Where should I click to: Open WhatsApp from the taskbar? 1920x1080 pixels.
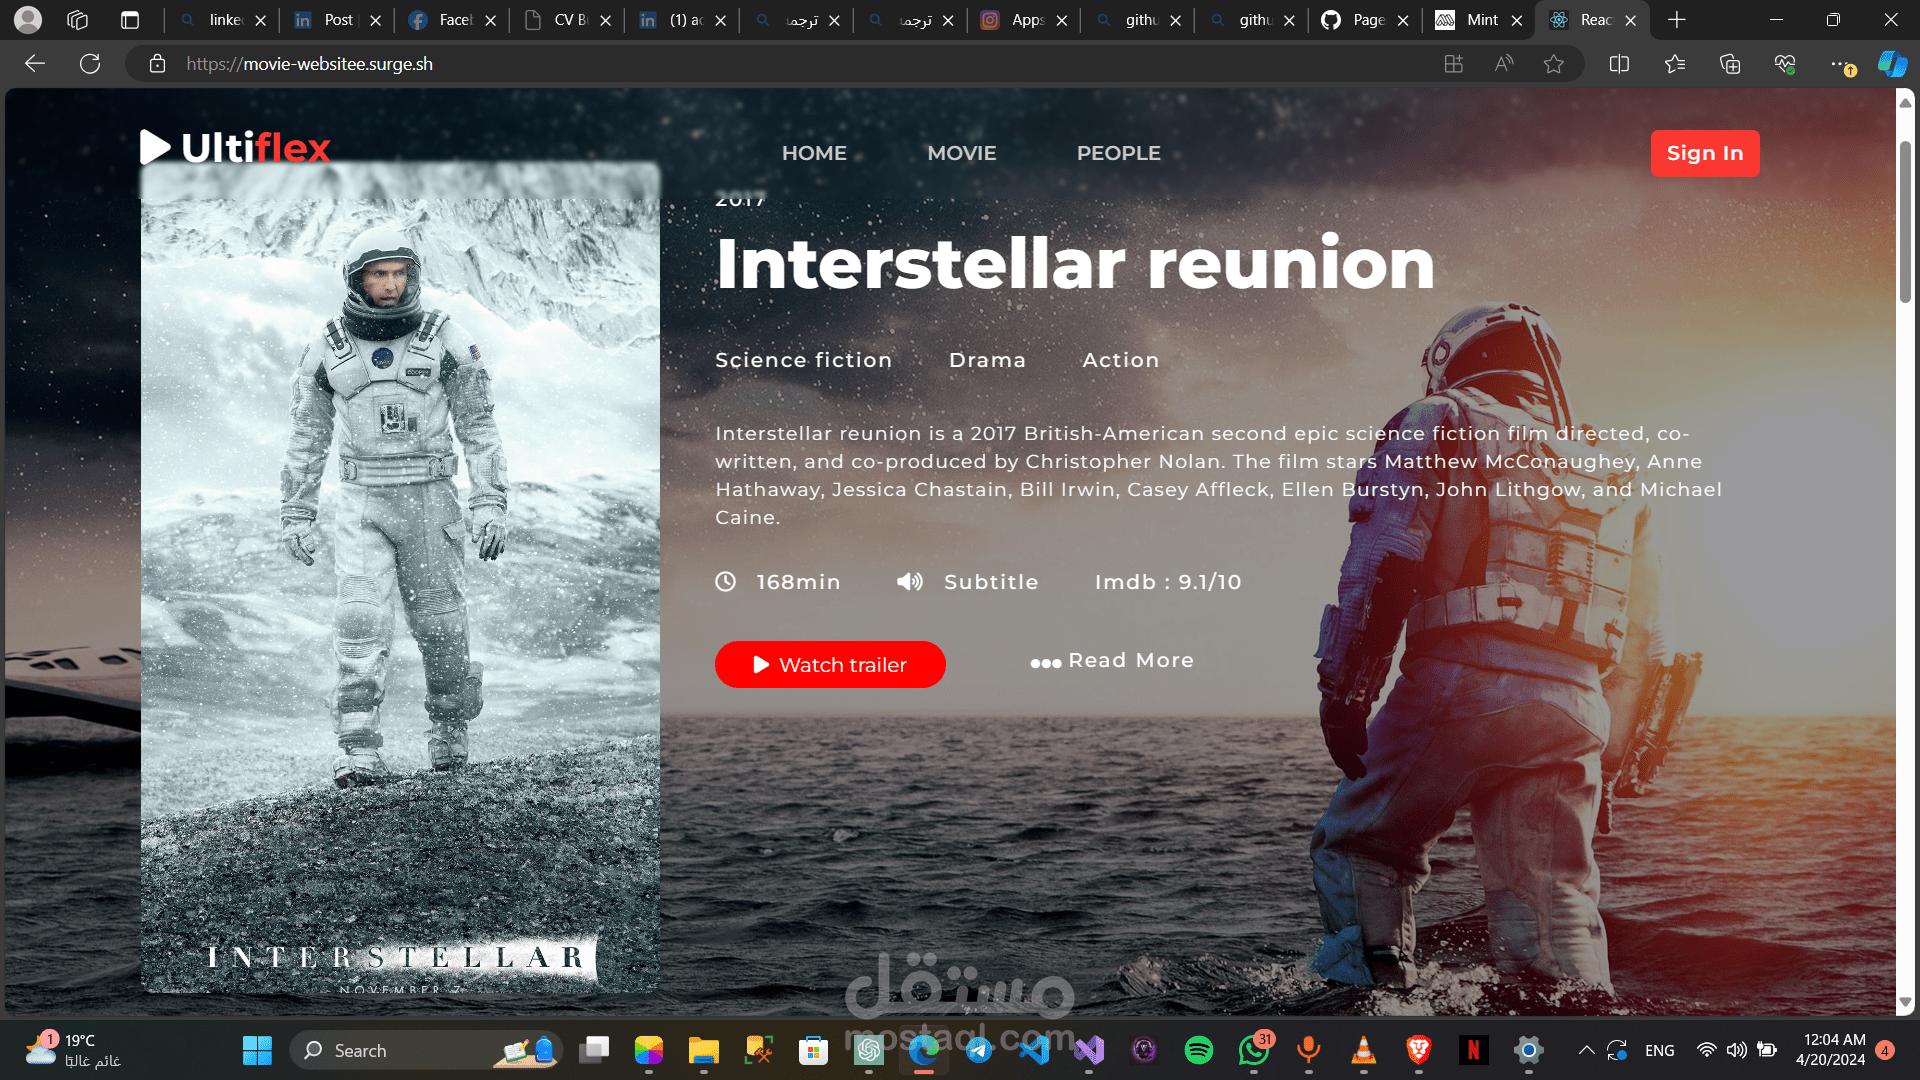(1254, 1050)
